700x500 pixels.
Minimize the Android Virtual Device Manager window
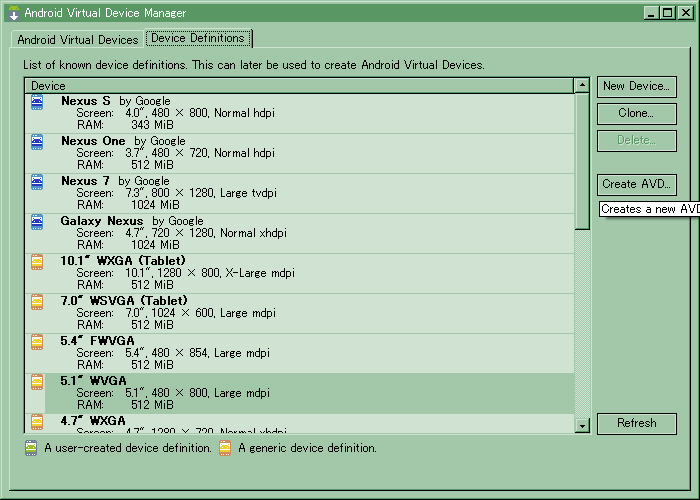tap(651, 13)
